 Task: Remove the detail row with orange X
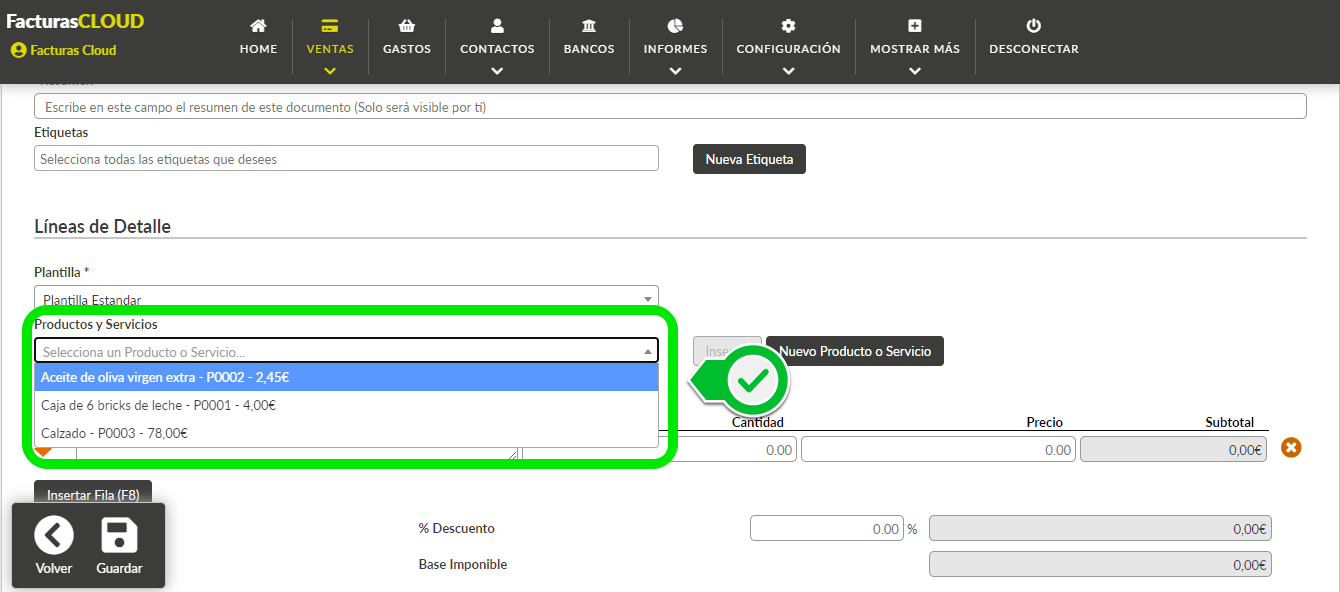pos(1291,448)
